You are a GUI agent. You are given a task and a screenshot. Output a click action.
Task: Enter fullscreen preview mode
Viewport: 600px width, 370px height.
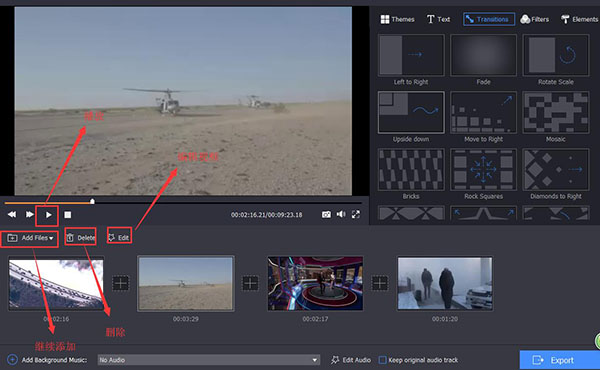[356, 214]
